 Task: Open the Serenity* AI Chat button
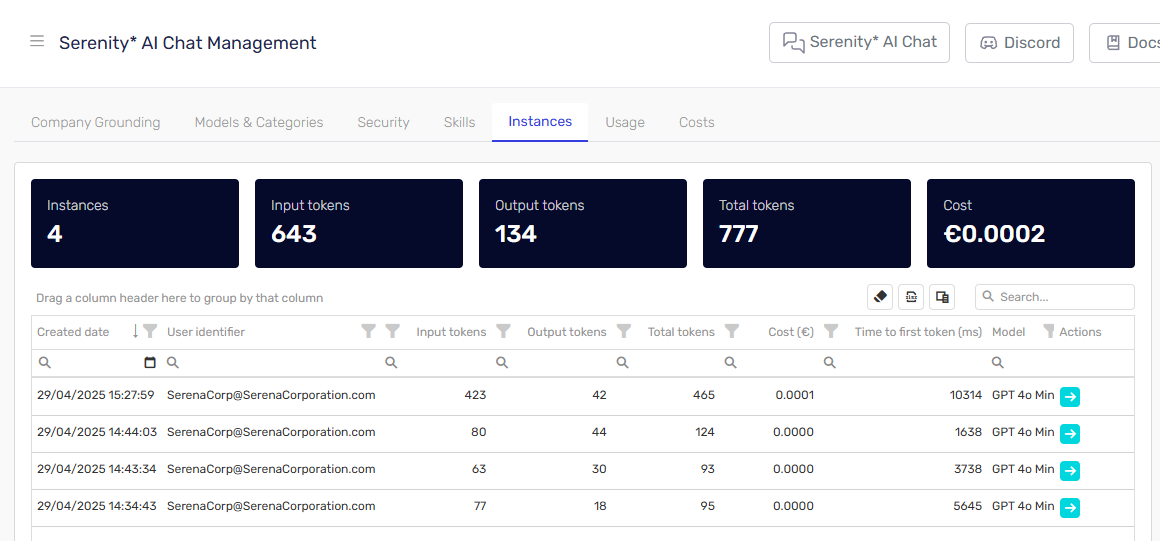tap(859, 42)
